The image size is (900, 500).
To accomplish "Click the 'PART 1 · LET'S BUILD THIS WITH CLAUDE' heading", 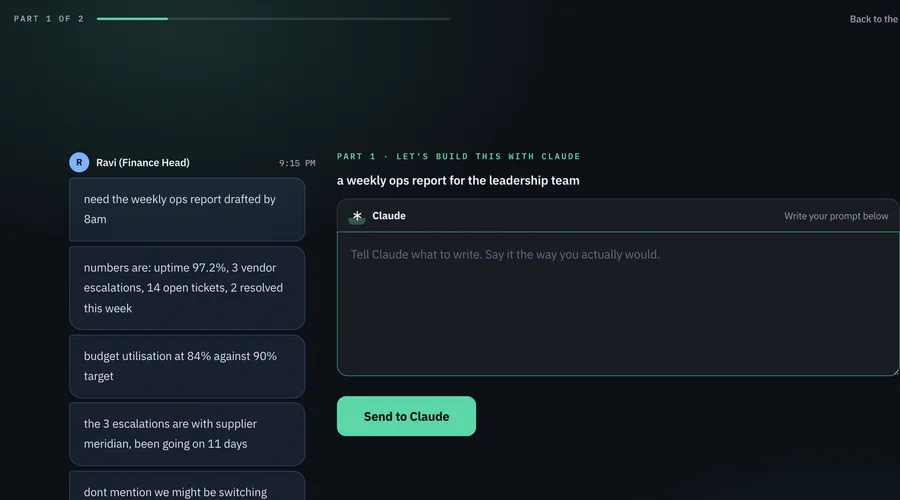I will pos(459,156).
